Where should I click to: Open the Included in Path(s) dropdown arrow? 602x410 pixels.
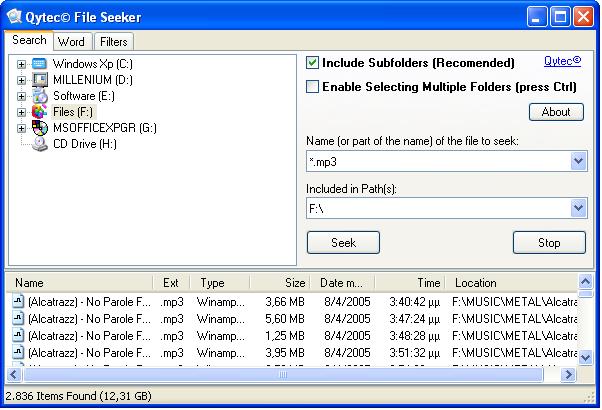[579, 208]
